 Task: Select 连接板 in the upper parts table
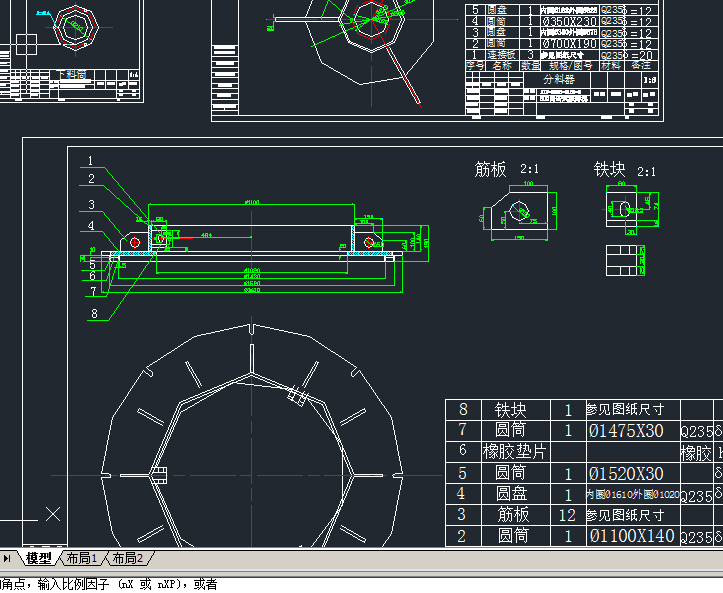[x=501, y=55]
